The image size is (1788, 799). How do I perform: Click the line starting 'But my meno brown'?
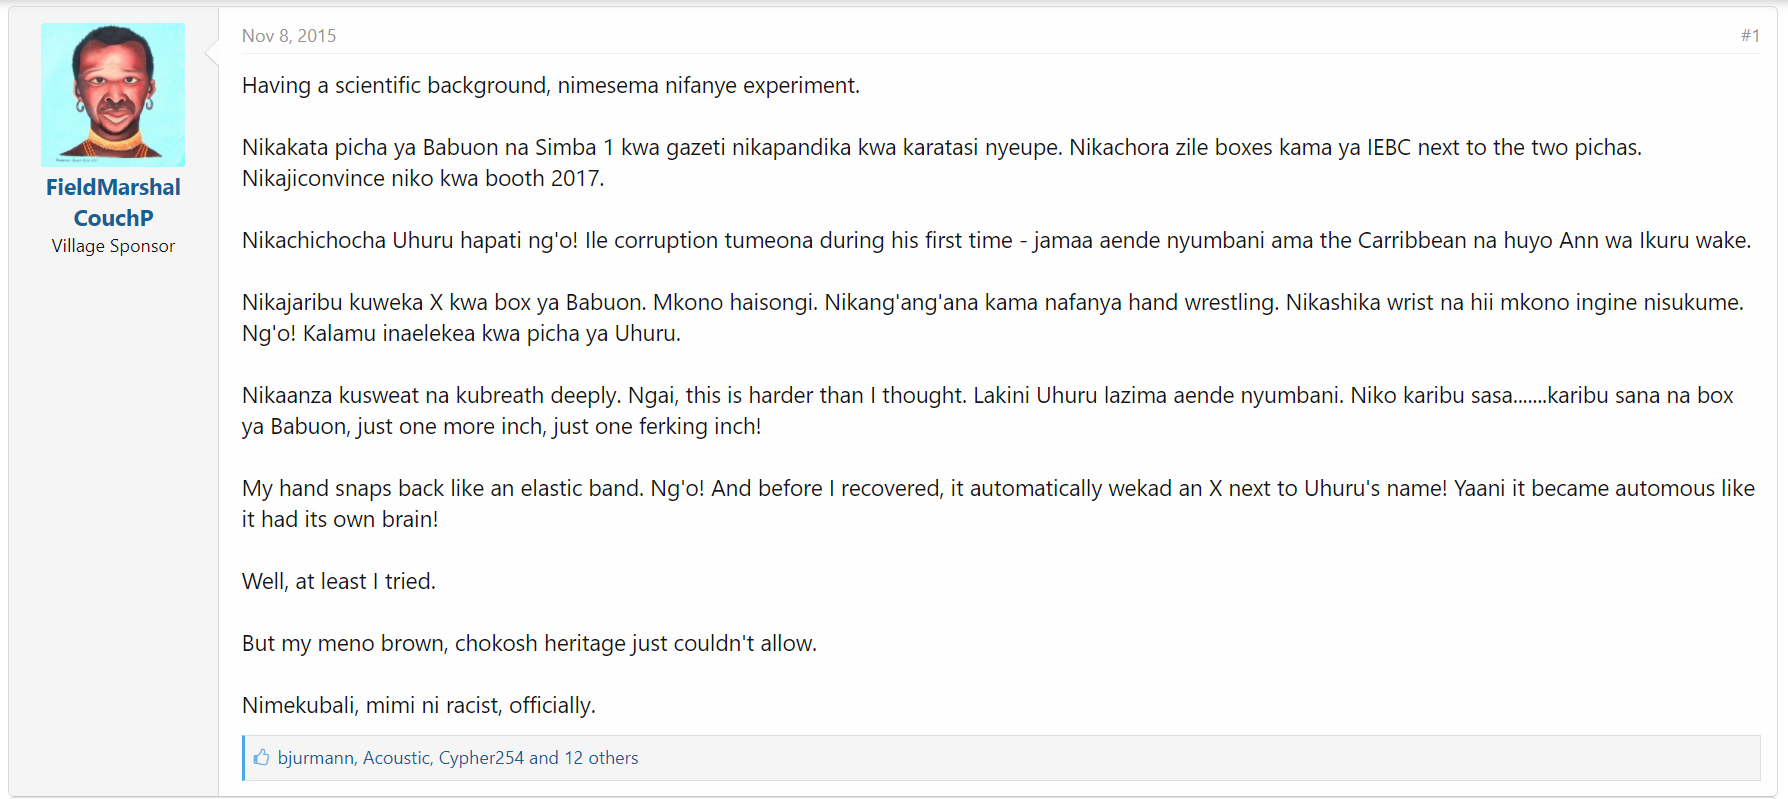pos(529,644)
